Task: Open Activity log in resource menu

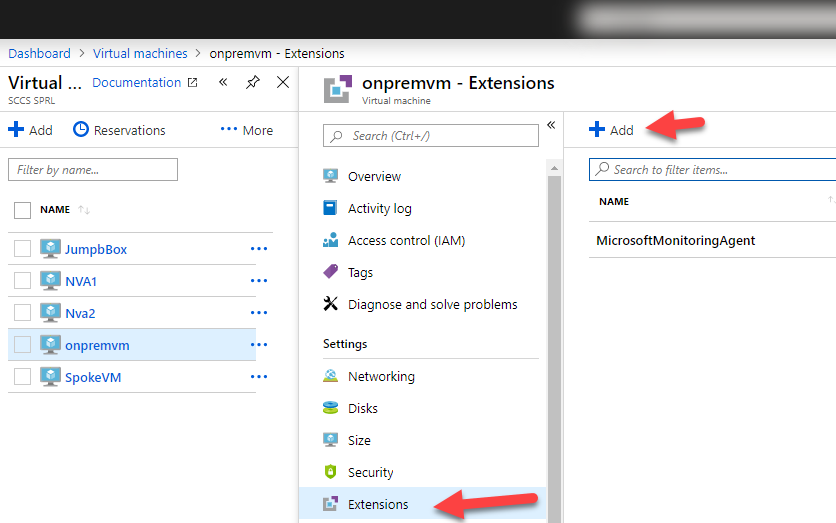Action: click(x=379, y=208)
